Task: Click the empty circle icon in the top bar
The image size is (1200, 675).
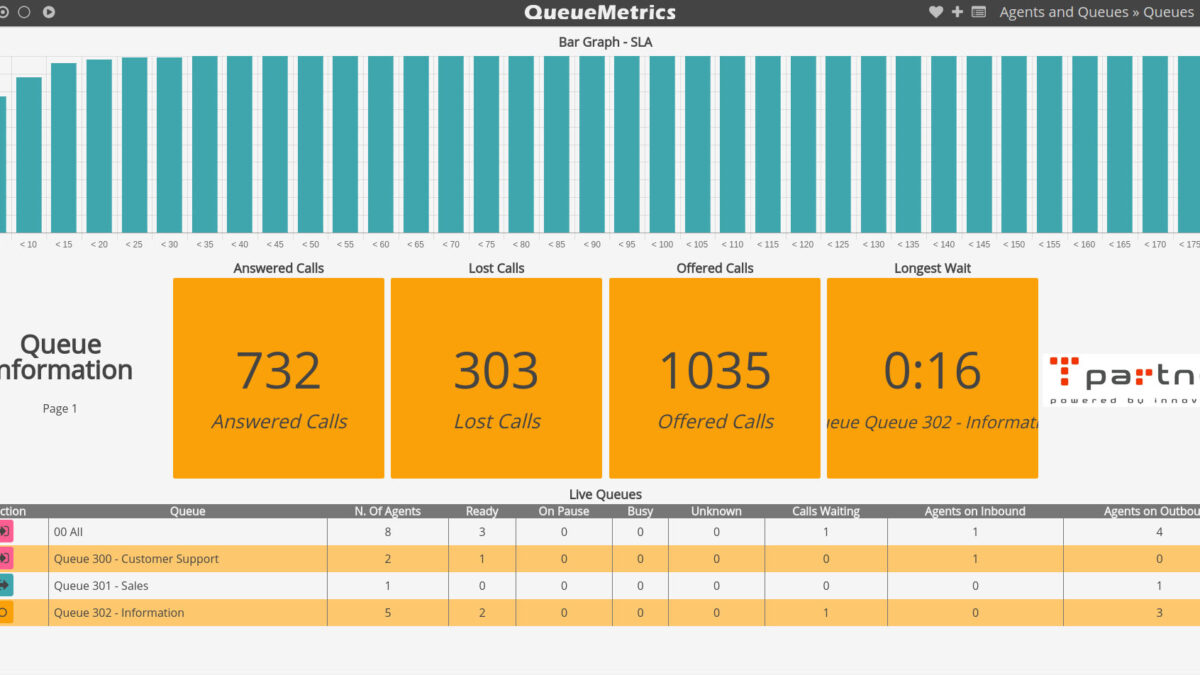Action: point(24,12)
